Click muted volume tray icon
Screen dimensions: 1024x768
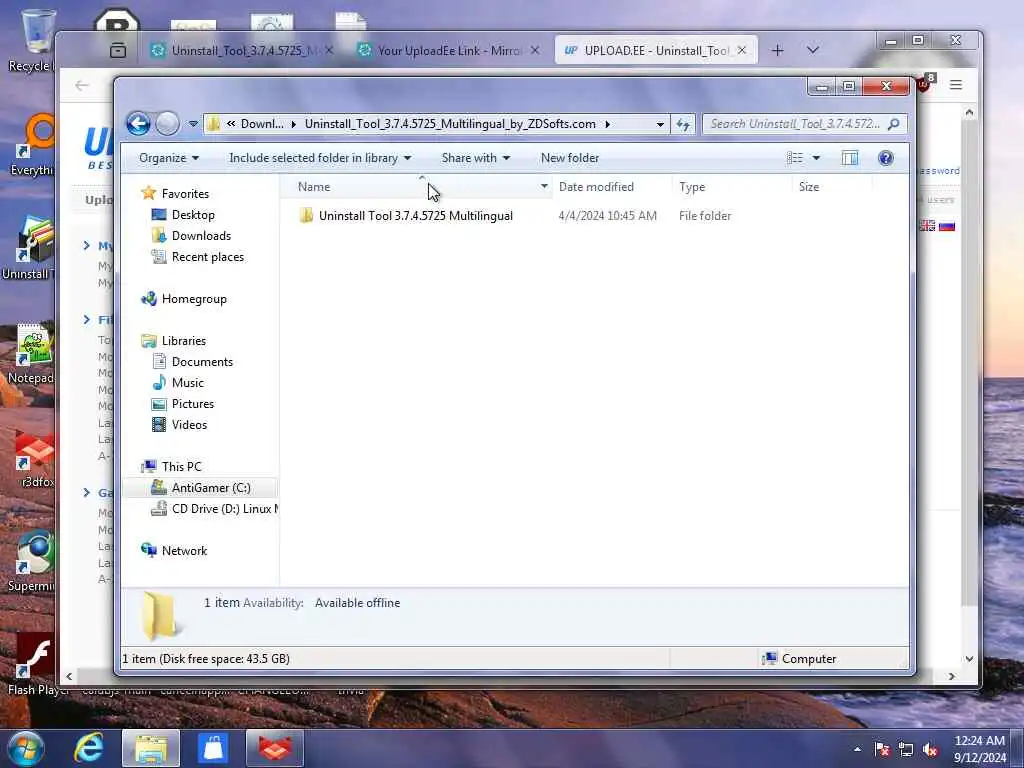tap(930, 750)
